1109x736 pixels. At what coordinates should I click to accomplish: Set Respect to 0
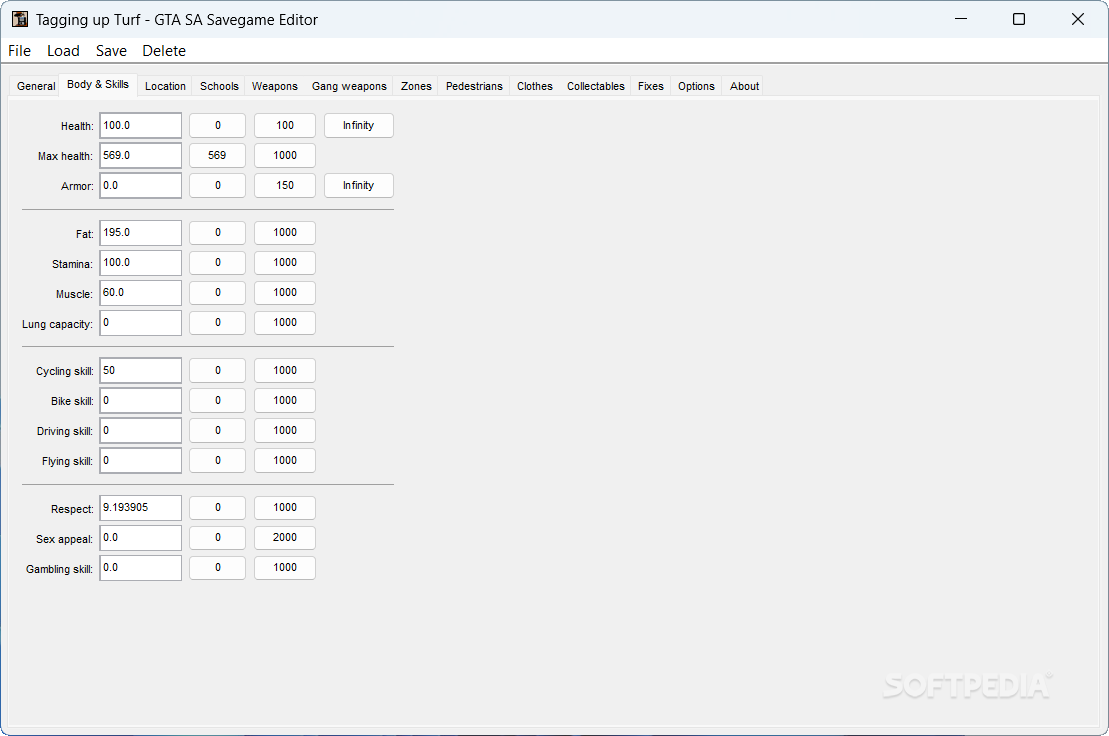217,508
